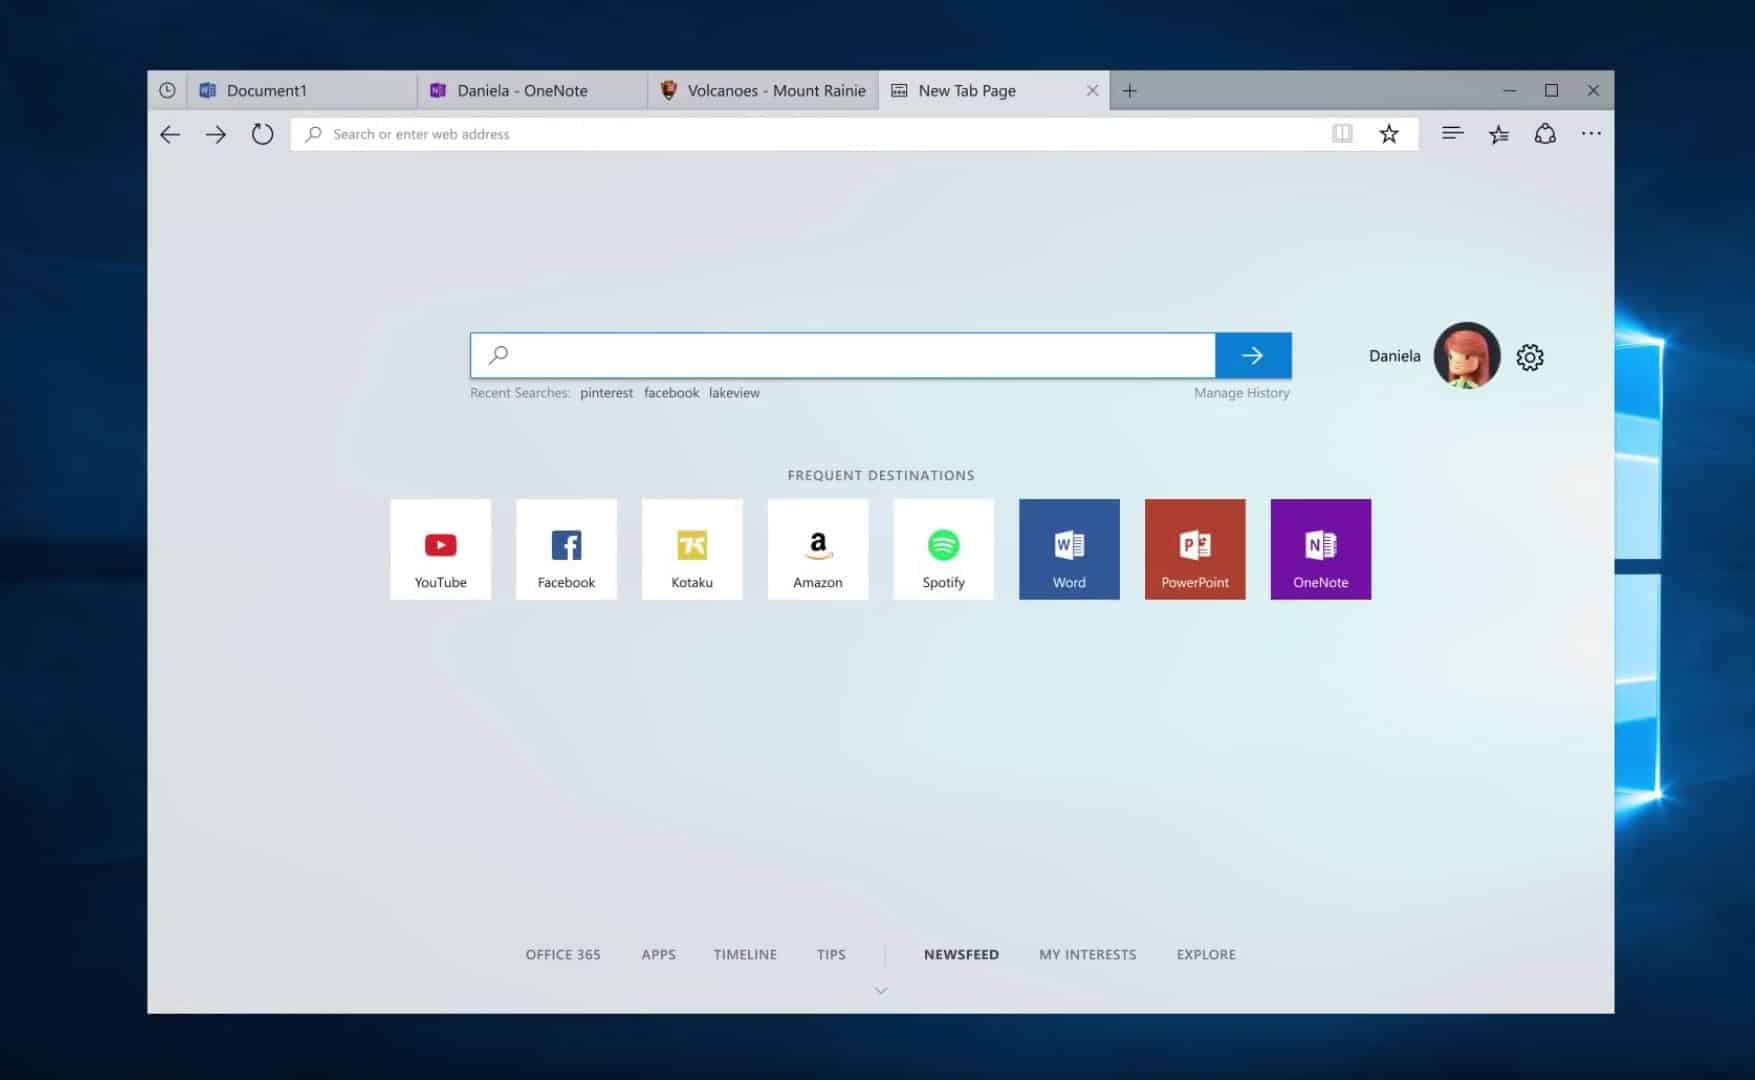Visit the Kotaku frequent destination
This screenshot has height=1080, width=1755.
[692, 549]
